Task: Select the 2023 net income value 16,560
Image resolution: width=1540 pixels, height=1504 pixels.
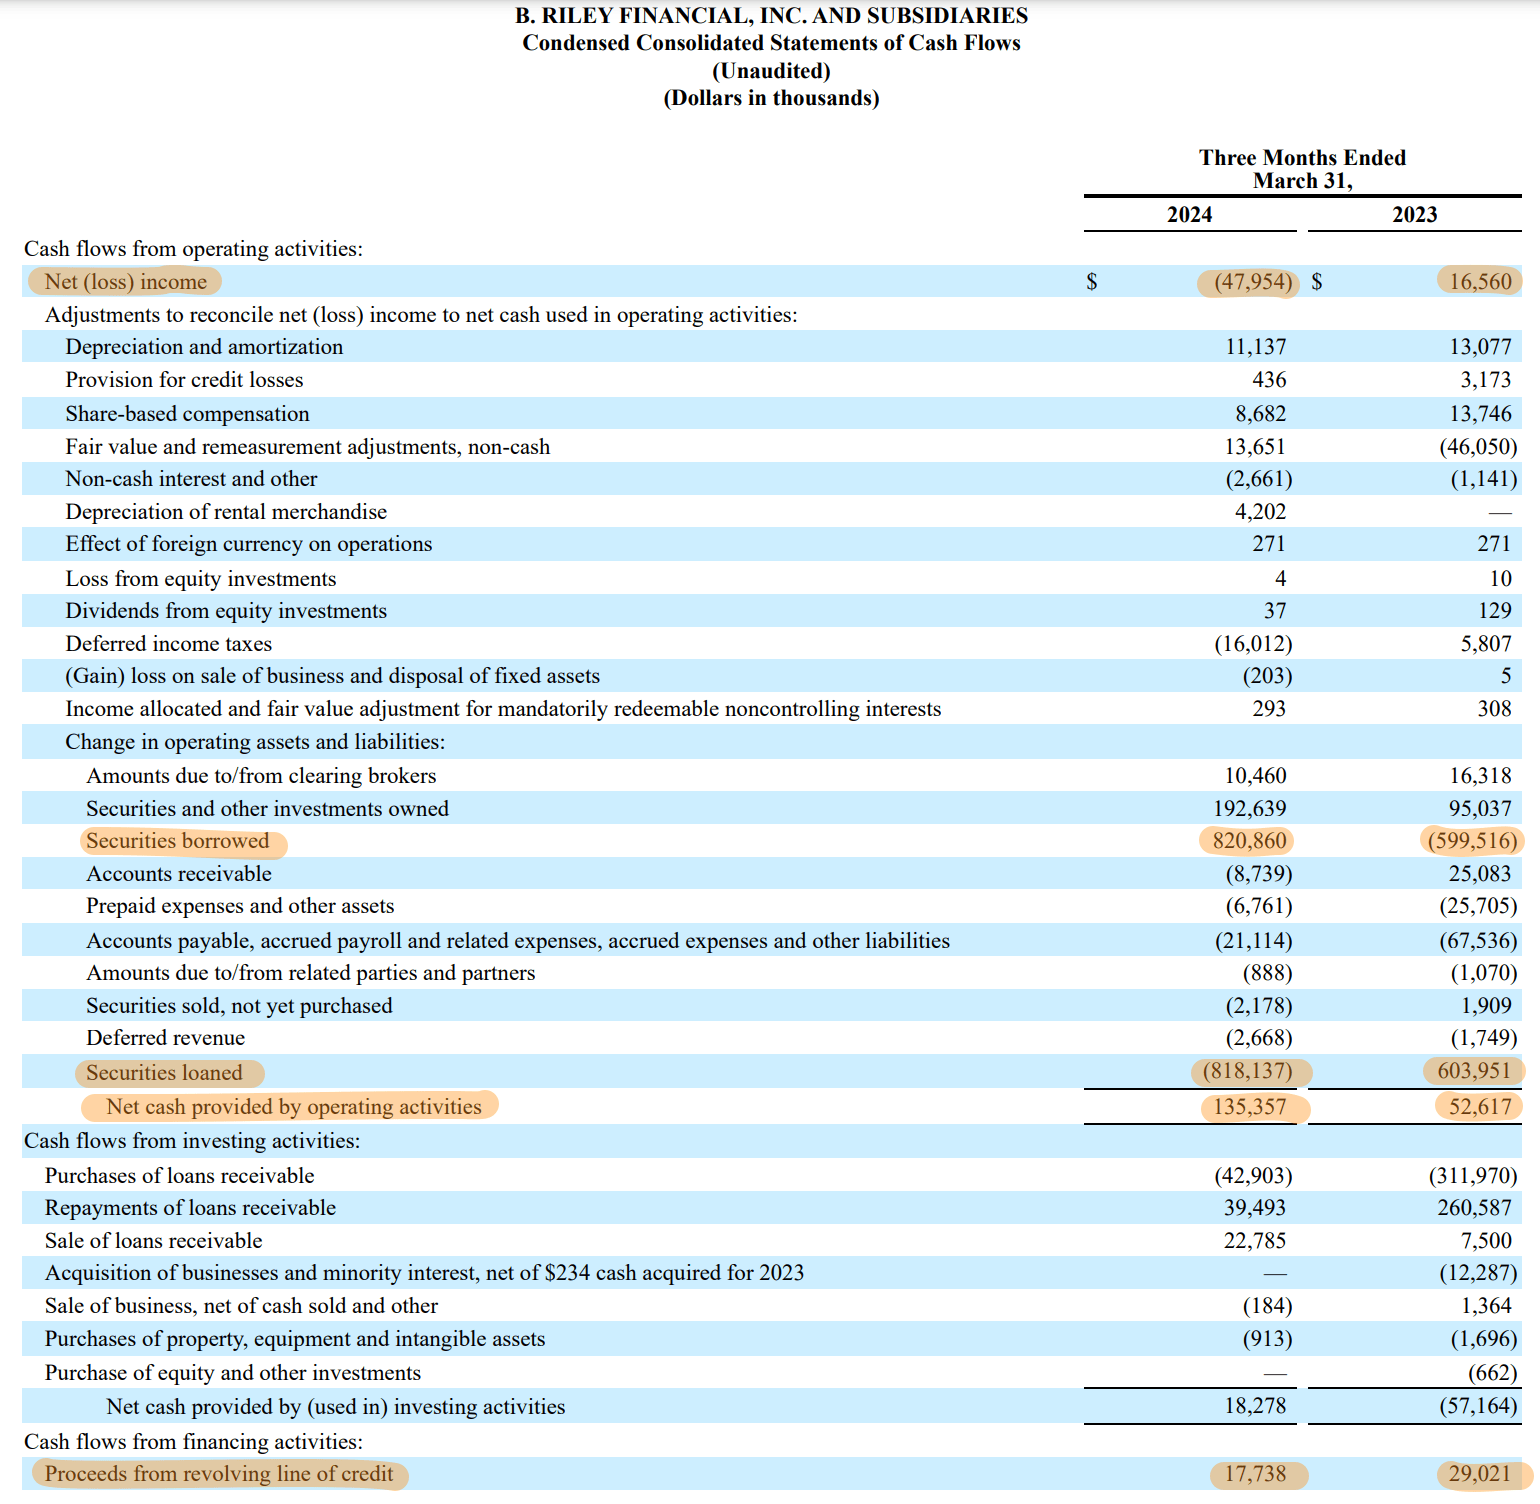Action: coord(1480,282)
